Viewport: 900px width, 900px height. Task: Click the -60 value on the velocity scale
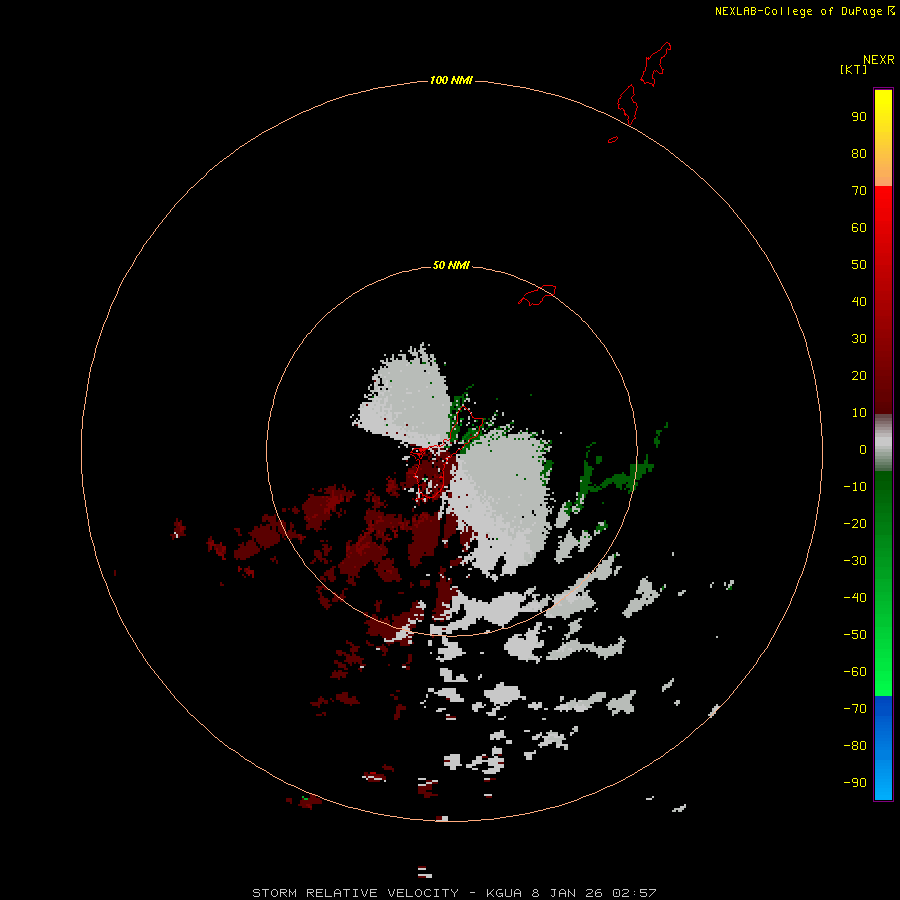(855, 672)
